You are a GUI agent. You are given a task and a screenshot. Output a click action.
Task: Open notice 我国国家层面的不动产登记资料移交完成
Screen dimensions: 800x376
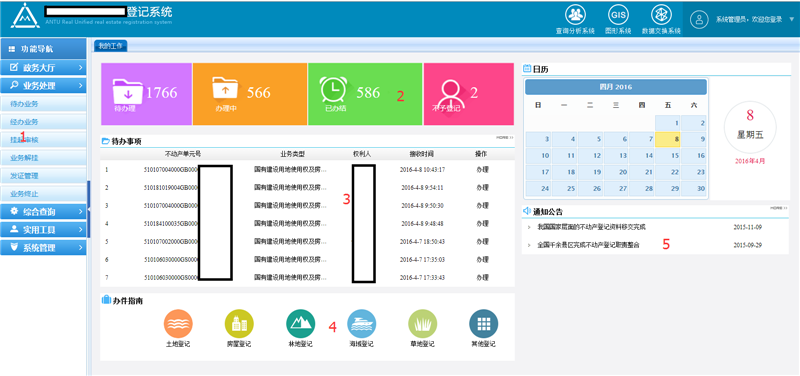coord(591,227)
